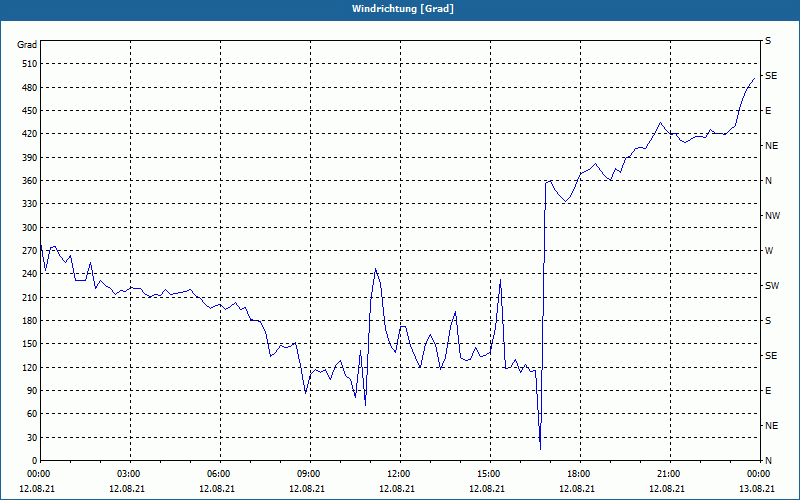Select the 09:00 time axis label
The image size is (800, 500).
[307, 473]
